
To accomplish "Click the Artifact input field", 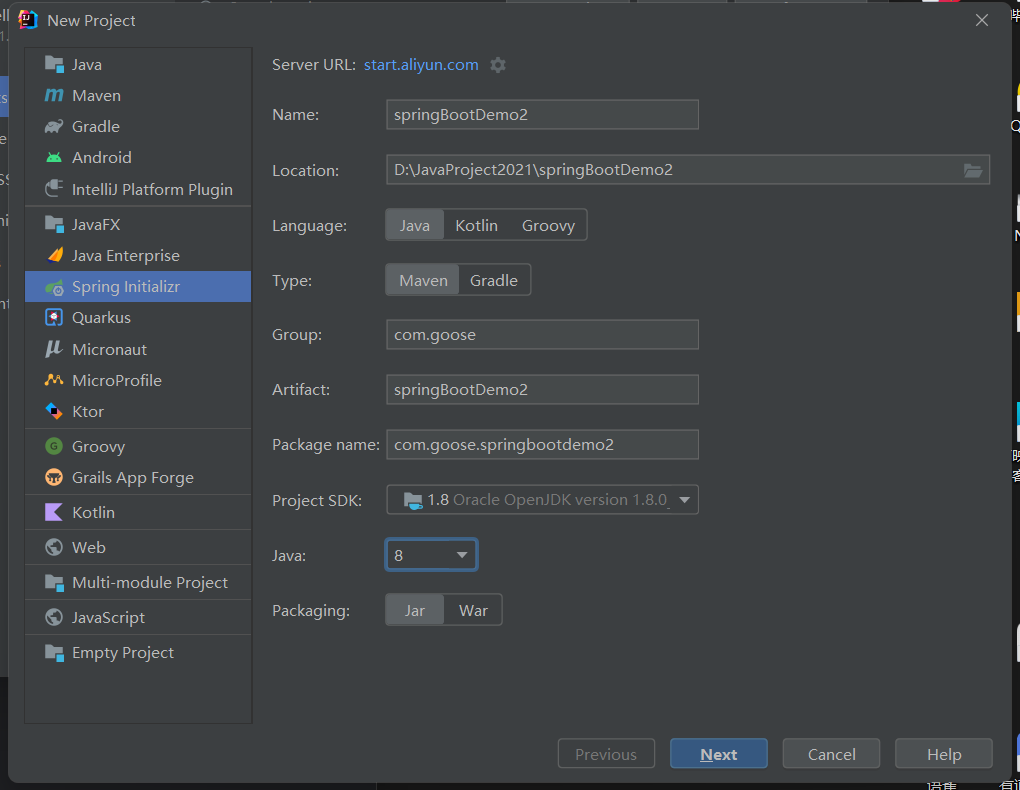I will [x=543, y=389].
